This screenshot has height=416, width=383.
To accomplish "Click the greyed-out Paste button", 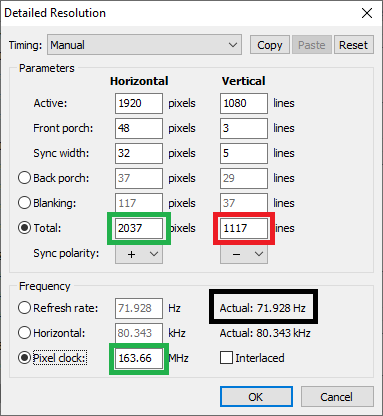I will [312, 45].
